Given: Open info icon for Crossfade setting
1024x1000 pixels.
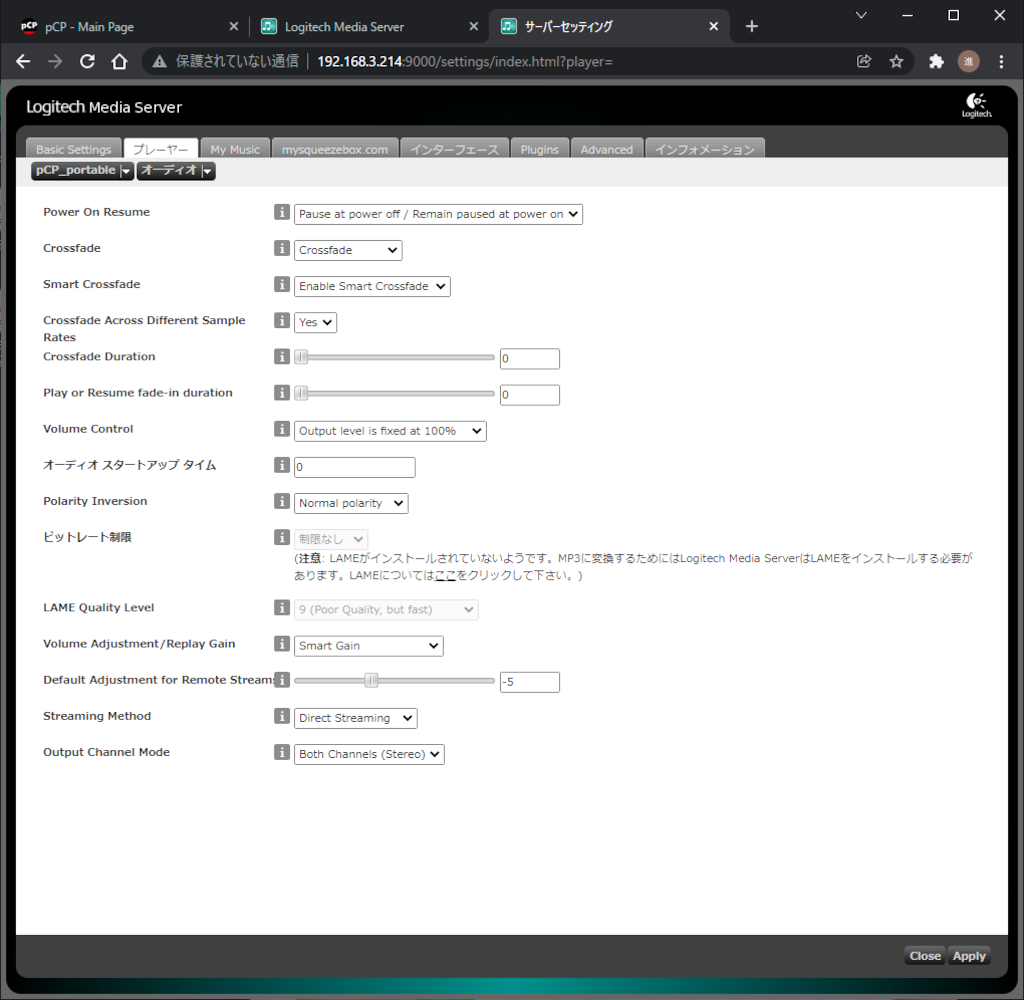Looking at the screenshot, I should click(x=281, y=248).
